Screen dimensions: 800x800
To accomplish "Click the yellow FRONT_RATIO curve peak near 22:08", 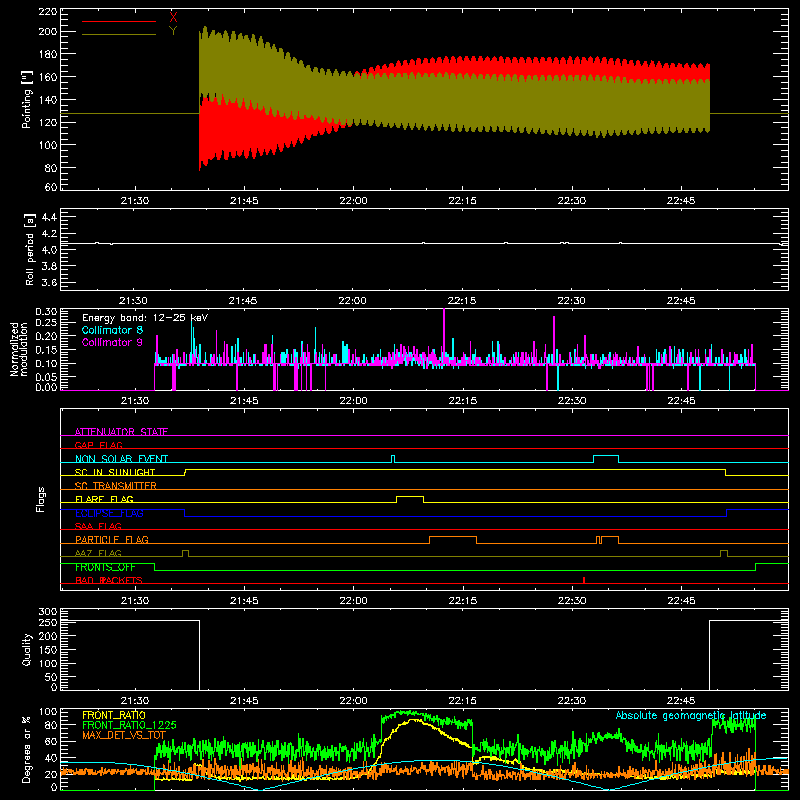I will (414, 720).
